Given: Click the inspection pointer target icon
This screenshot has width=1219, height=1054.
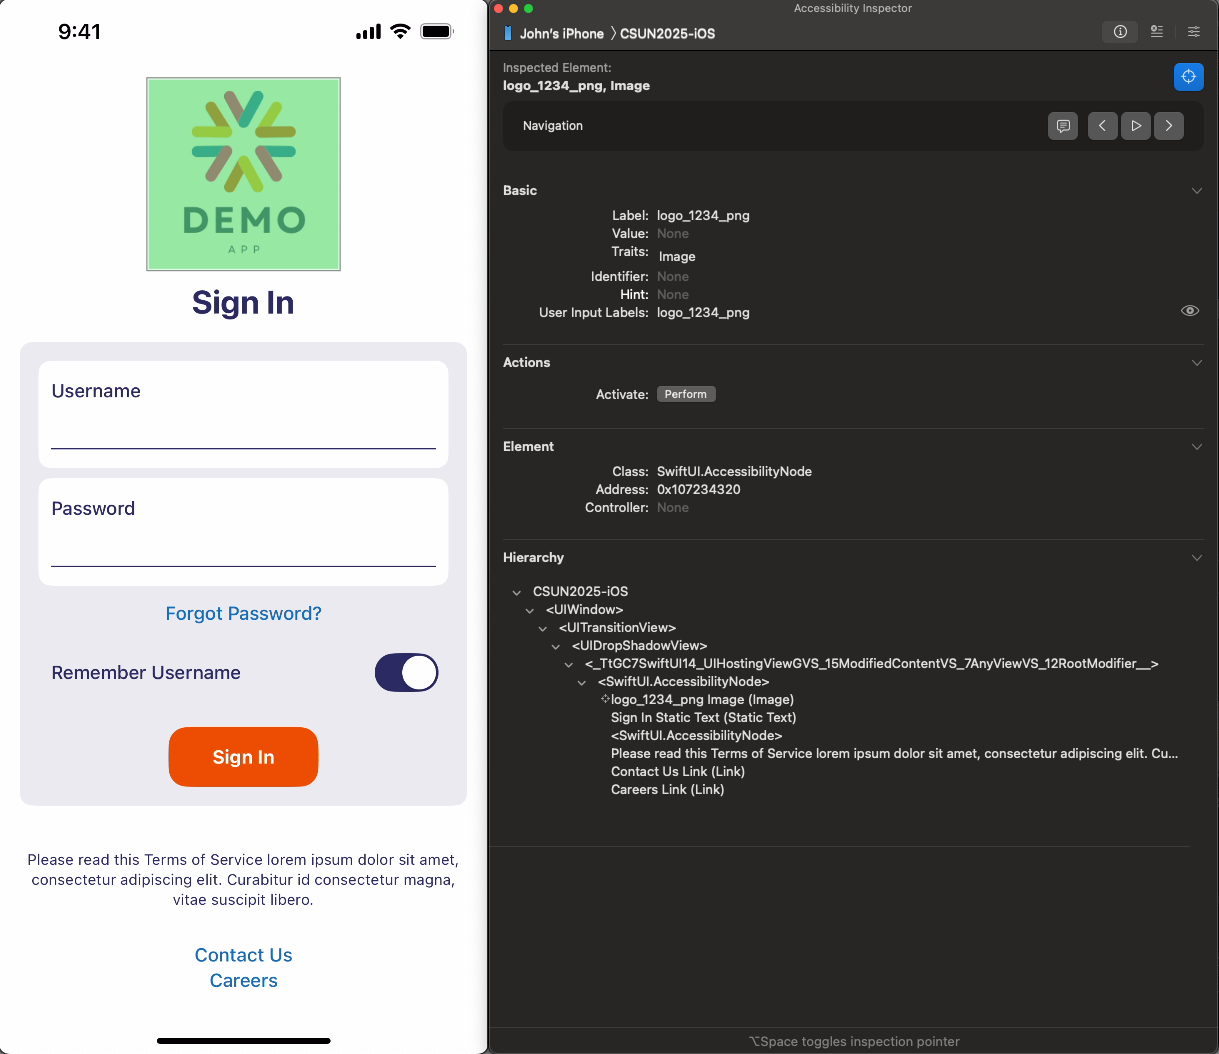Looking at the screenshot, I should coord(1188,77).
